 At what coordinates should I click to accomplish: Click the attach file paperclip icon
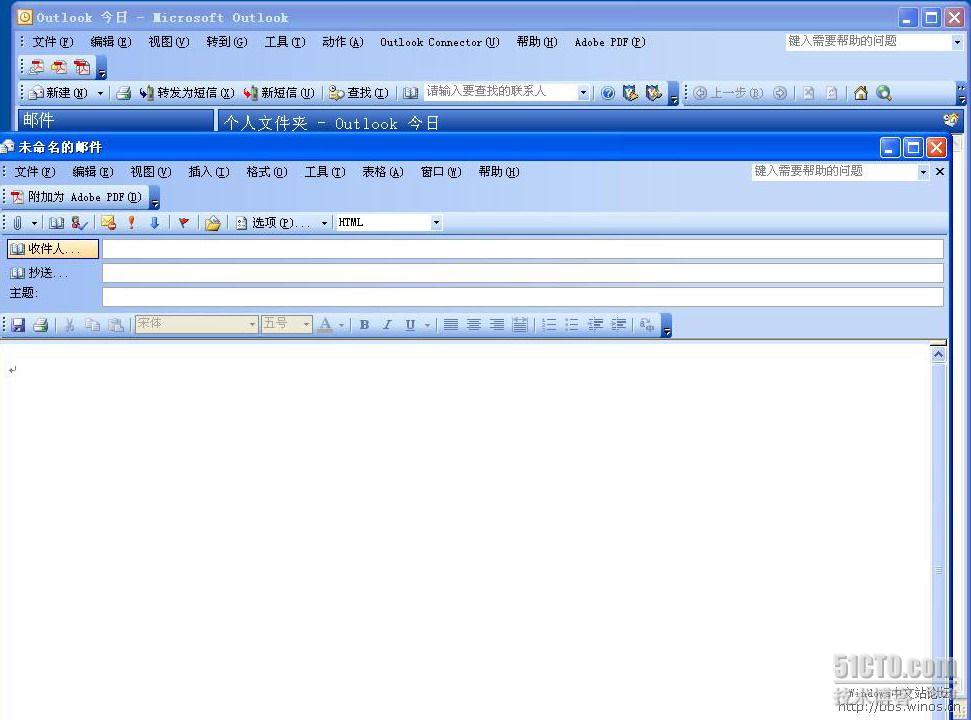(17, 223)
